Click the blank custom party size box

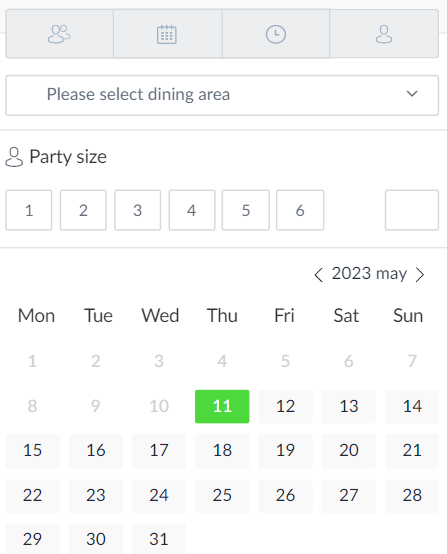412,210
